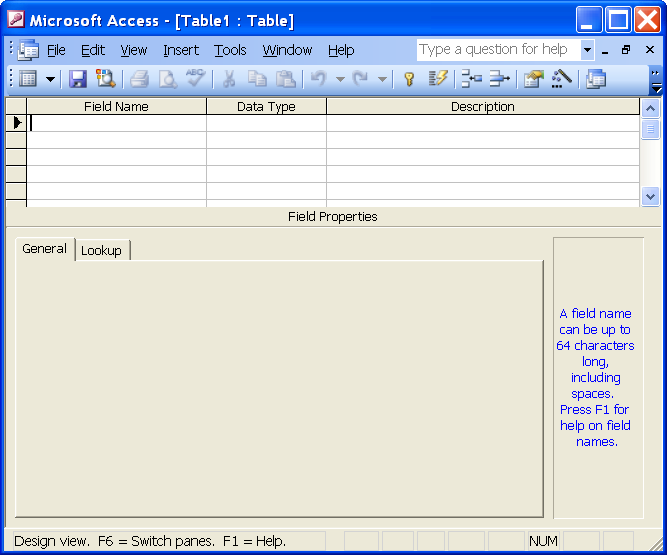Save the table with the floppy icon

click(x=78, y=79)
